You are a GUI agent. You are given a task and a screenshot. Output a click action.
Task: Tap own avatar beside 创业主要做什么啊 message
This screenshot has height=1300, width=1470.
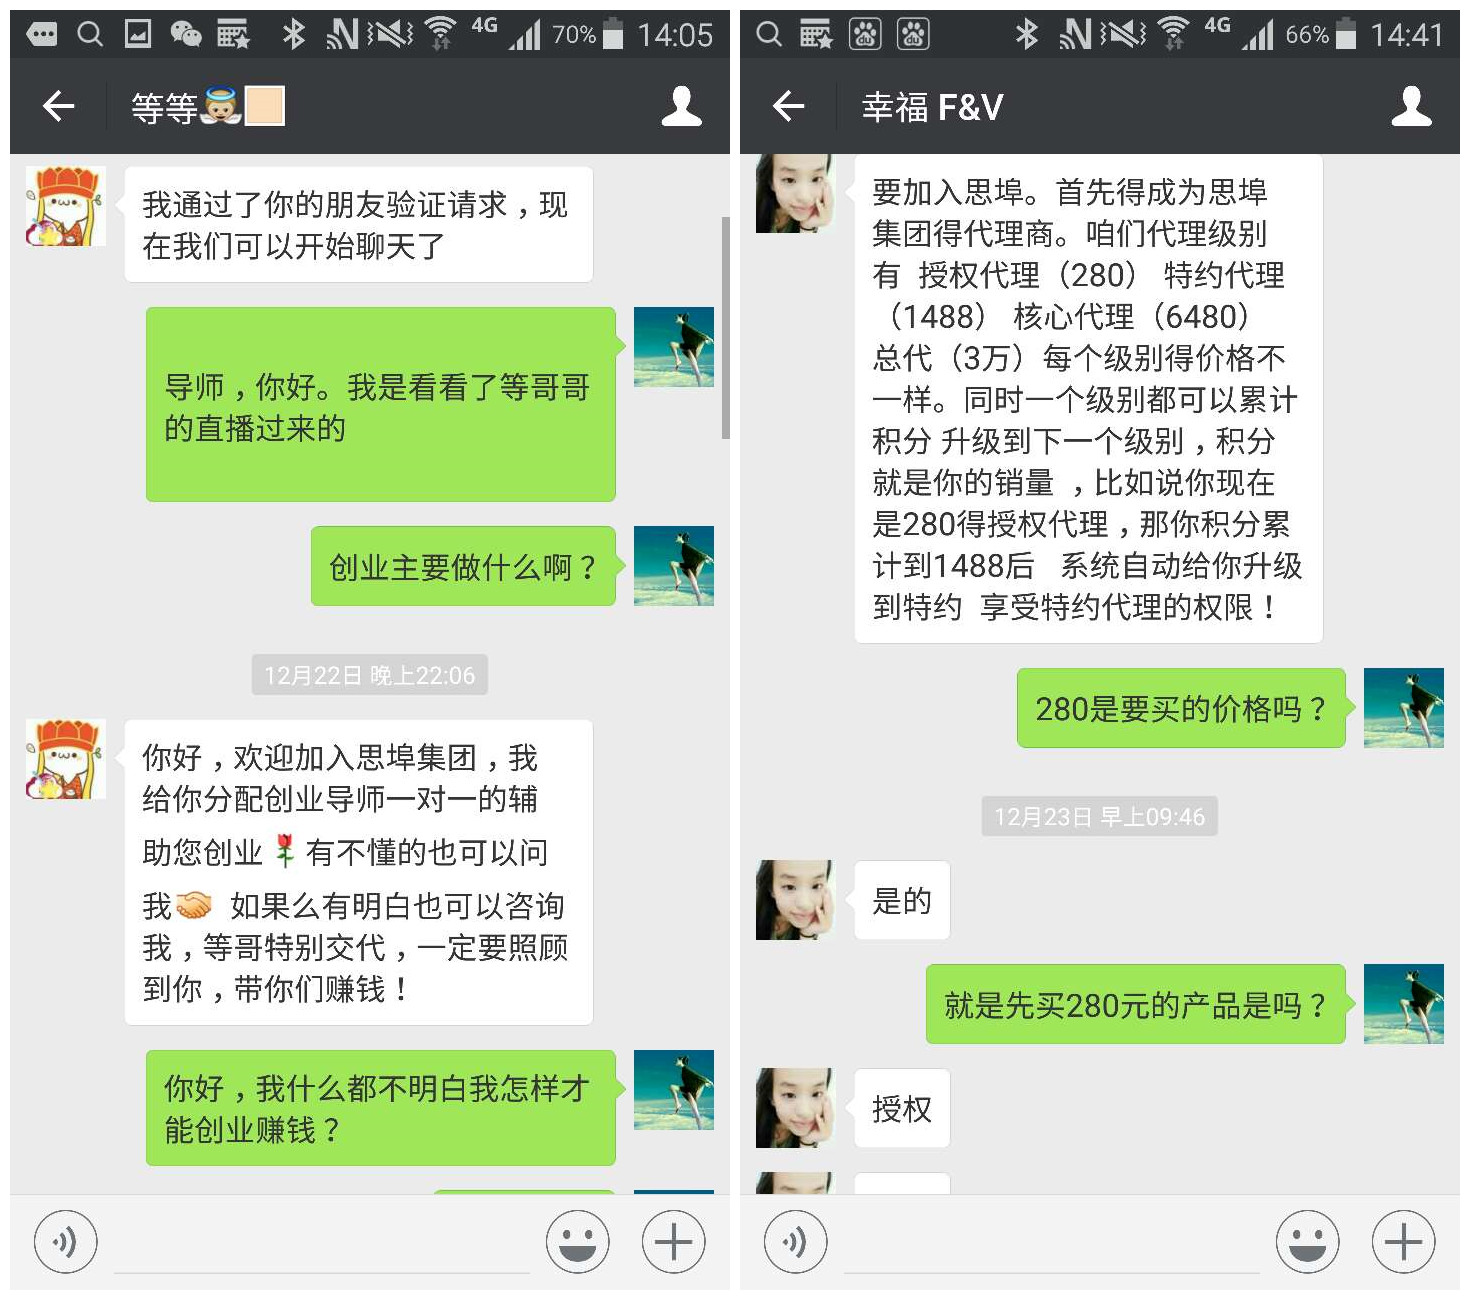point(674,566)
